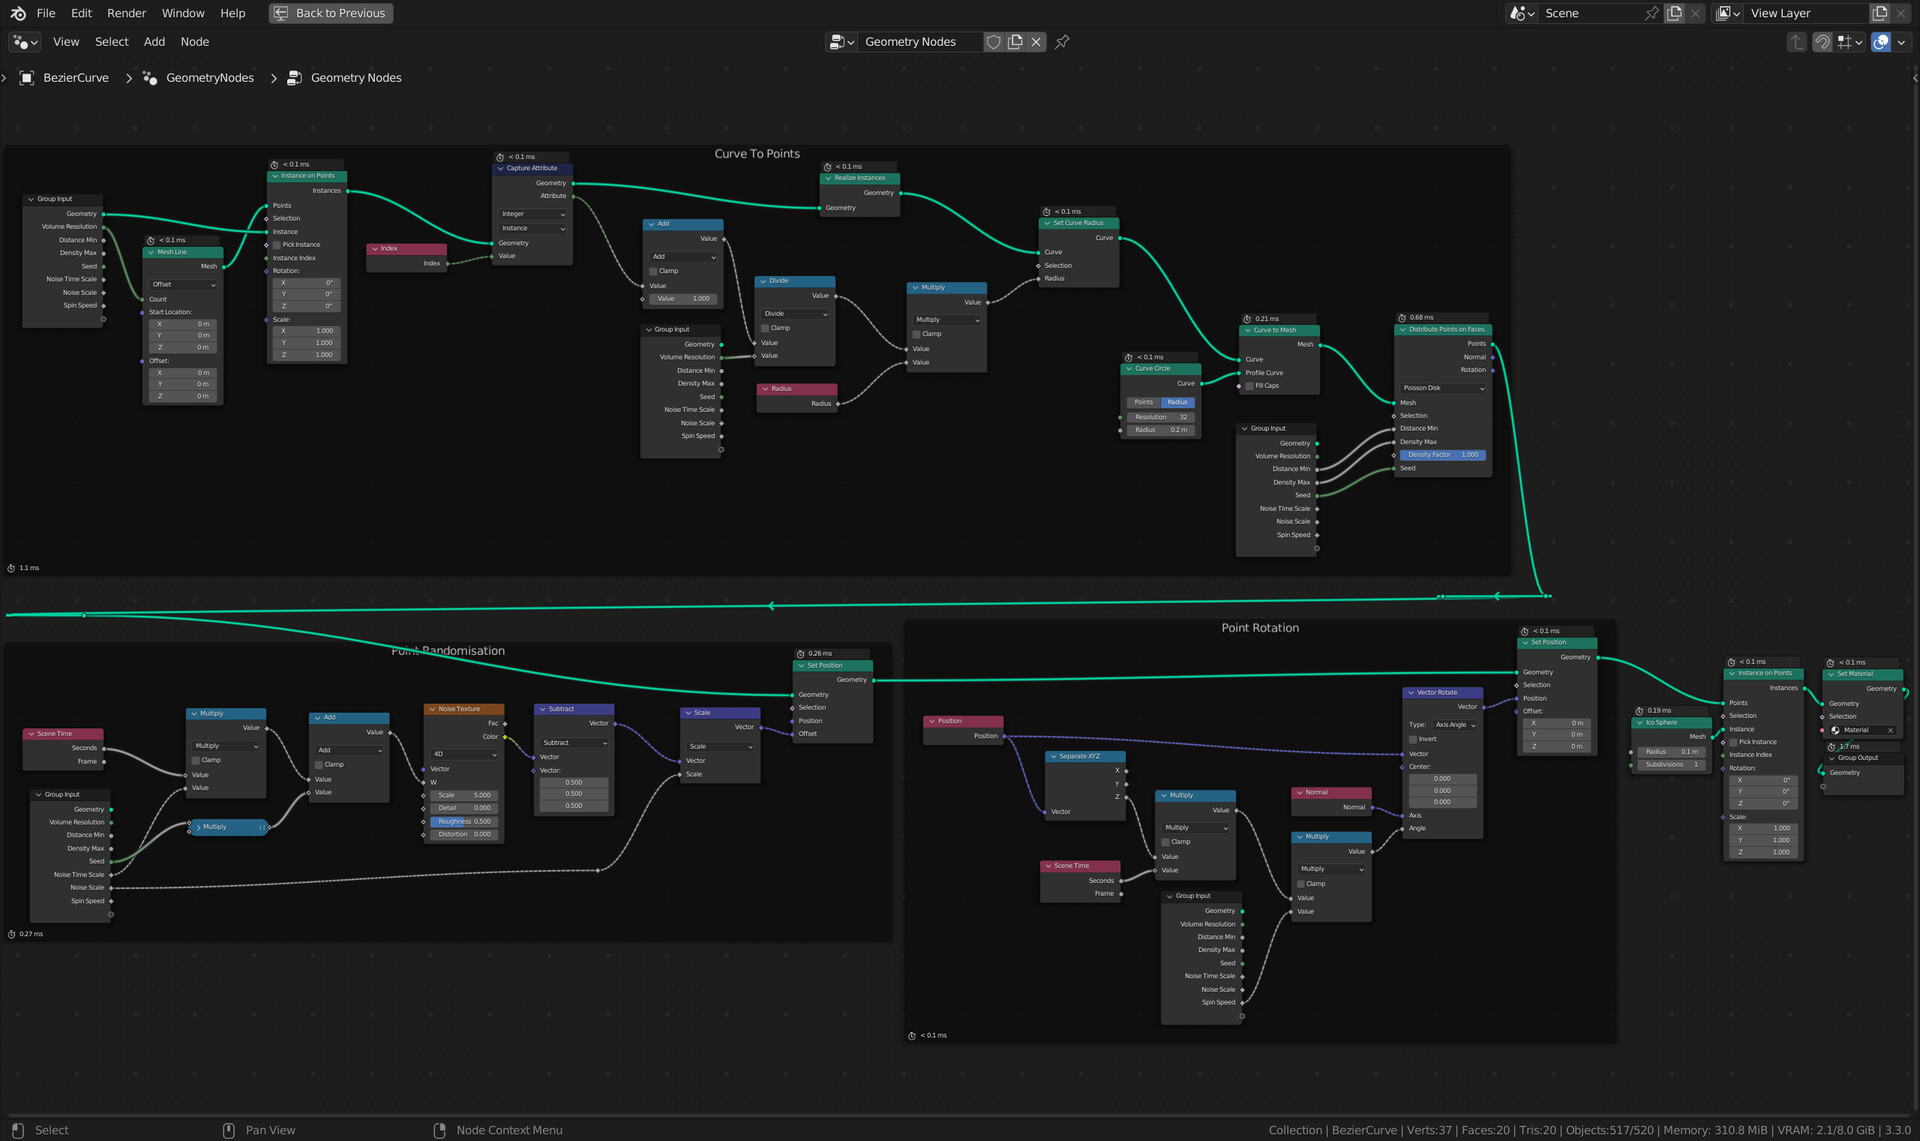This screenshot has width=1920, height=1141.
Task: Open Axis Angle type dropdown
Action: click(1455, 725)
